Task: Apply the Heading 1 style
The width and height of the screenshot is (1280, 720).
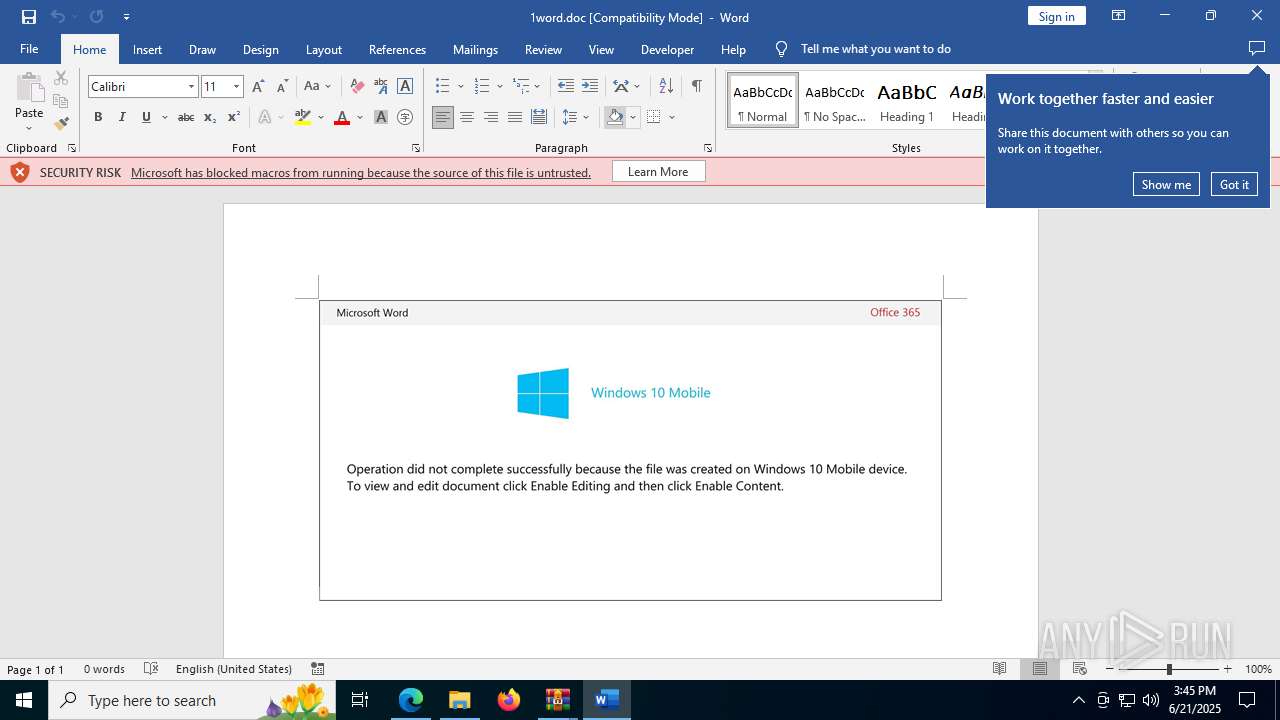Action: point(906,101)
